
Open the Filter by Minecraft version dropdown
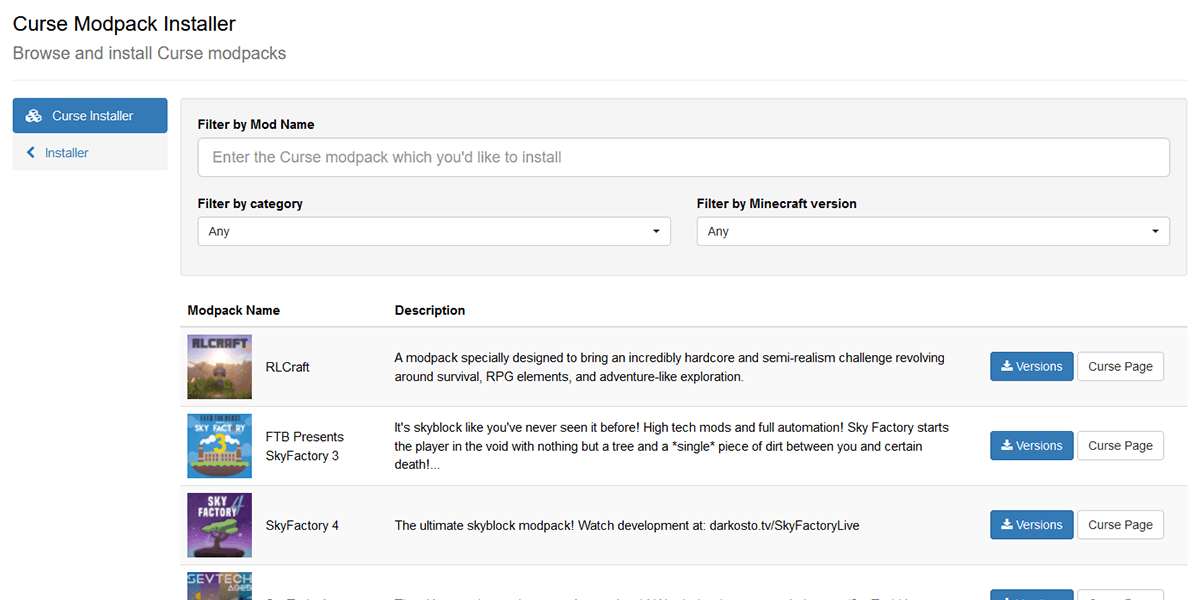pos(933,231)
